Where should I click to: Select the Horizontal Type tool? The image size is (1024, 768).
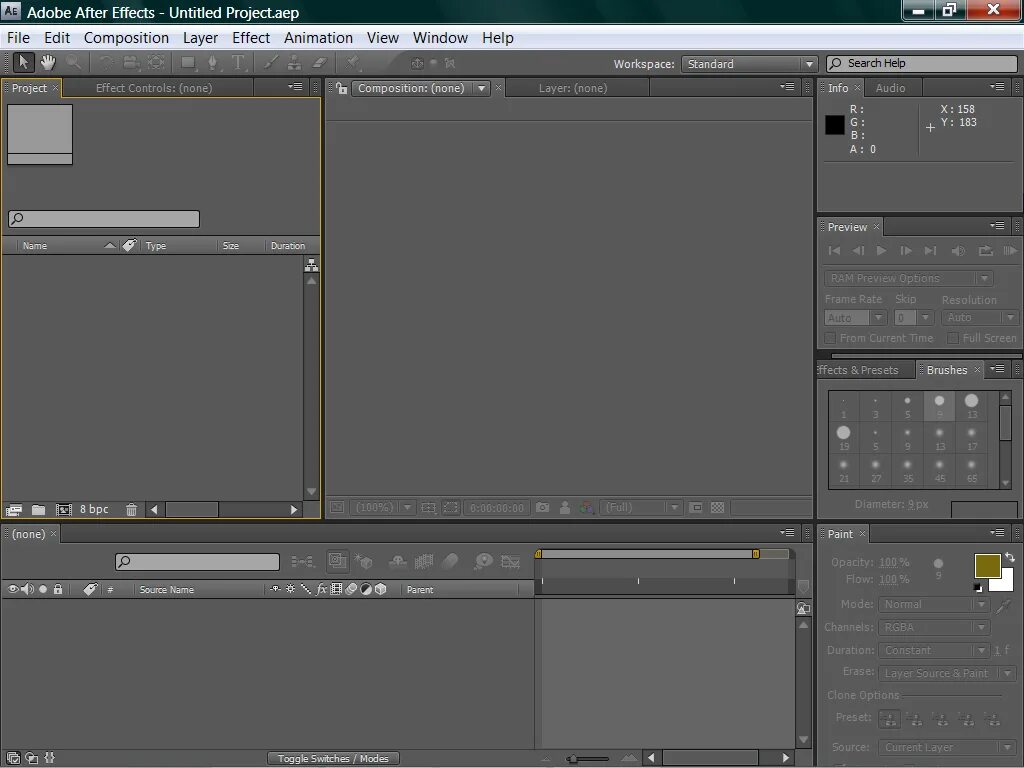(x=238, y=63)
